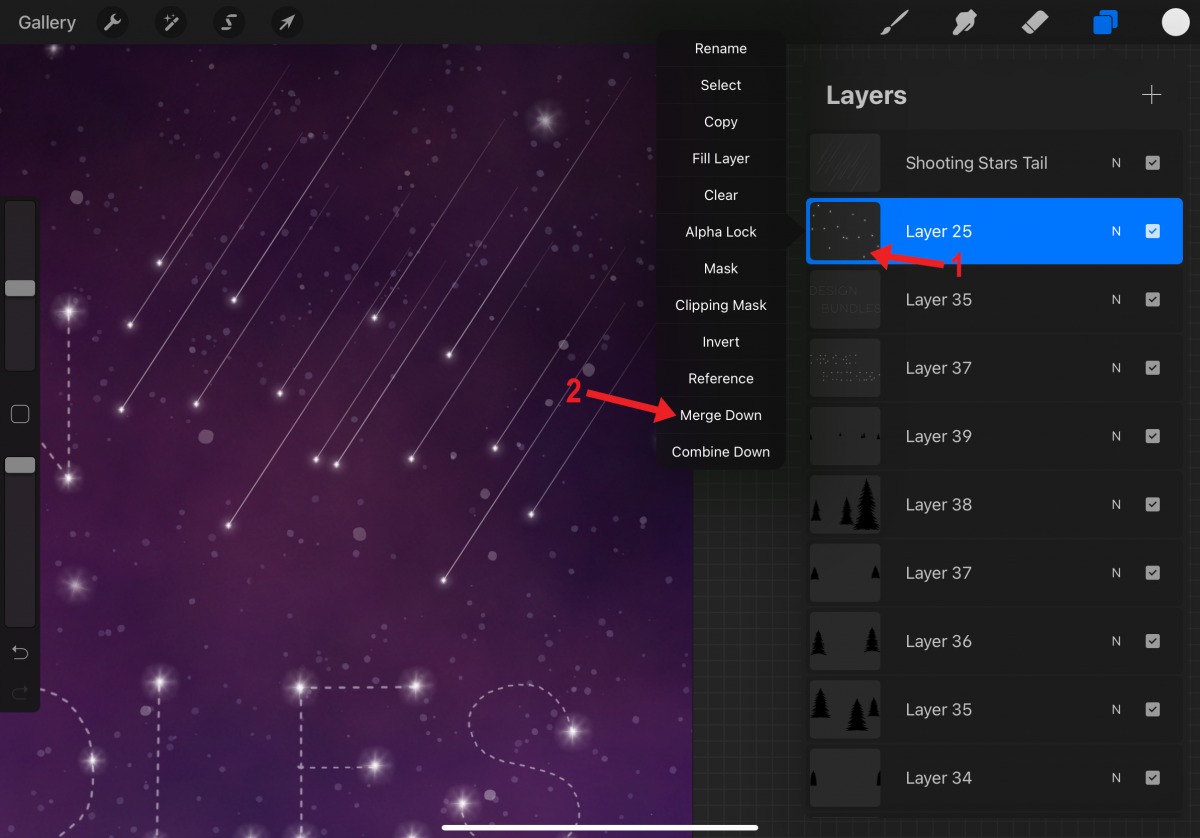The image size is (1200, 838).
Task: Open blend mode N for Layer 38
Action: (1116, 505)
